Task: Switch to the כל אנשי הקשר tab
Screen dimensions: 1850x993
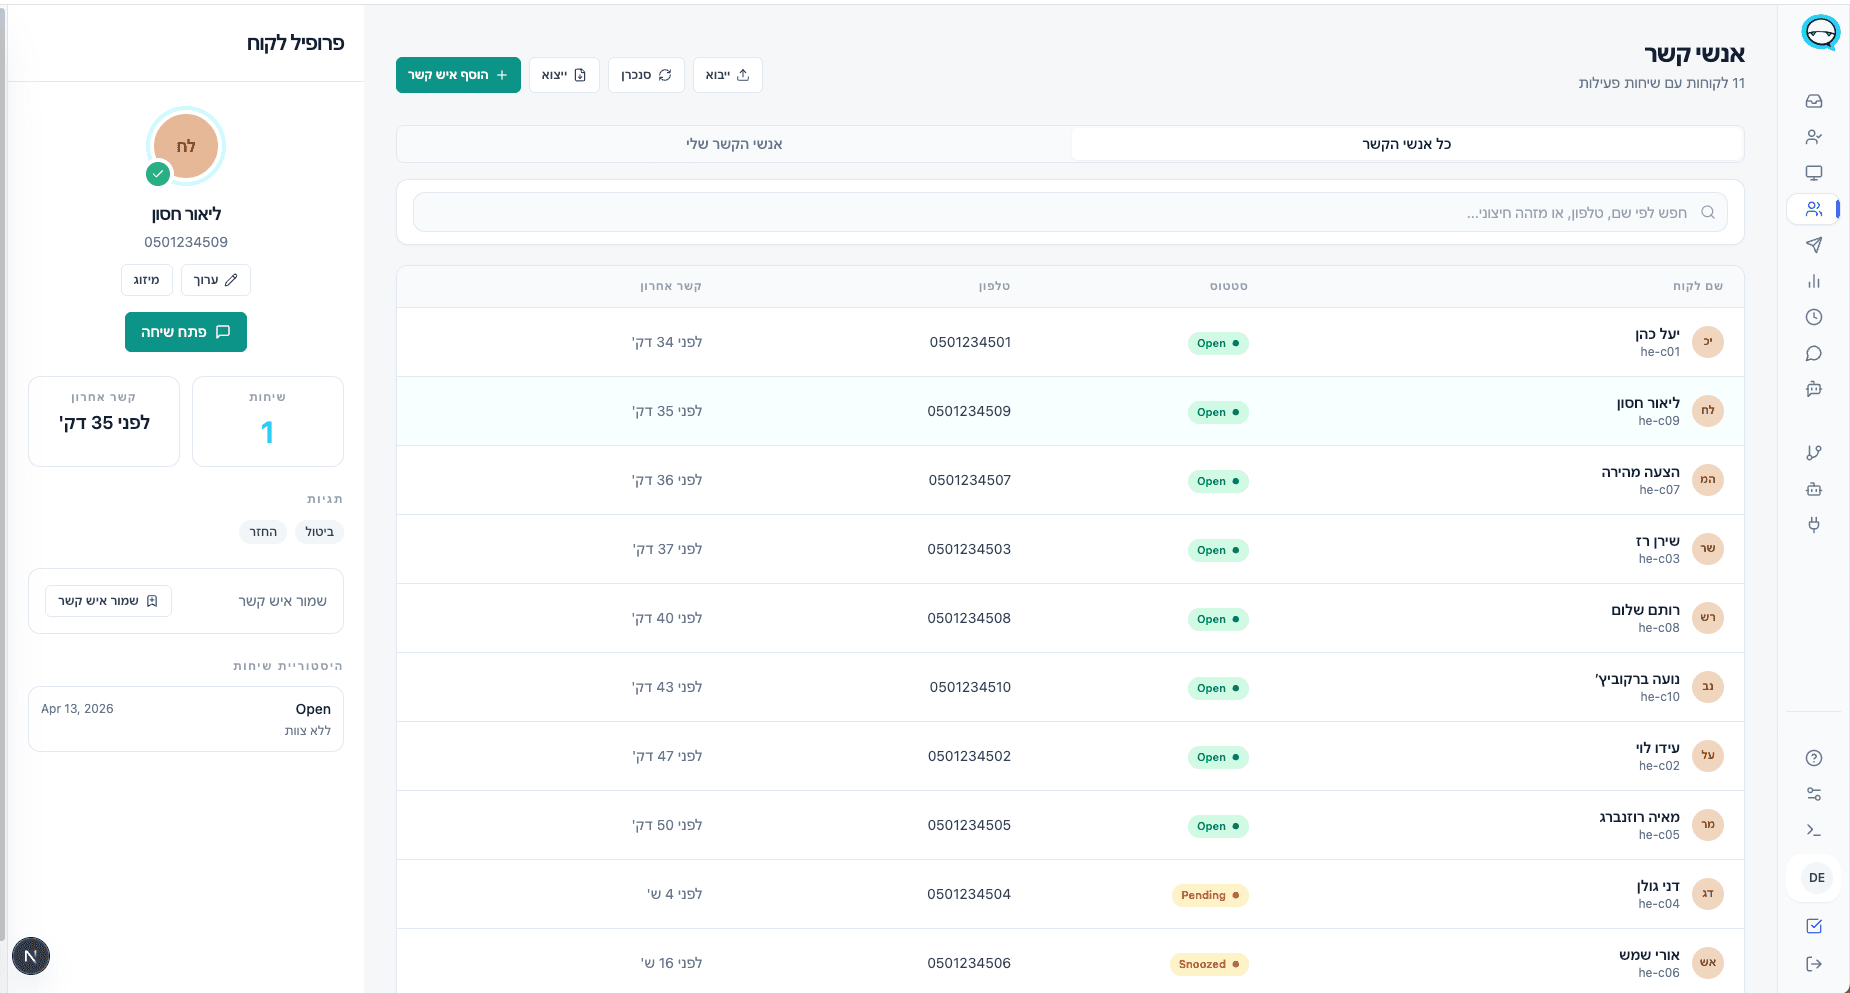Action: 1405,143
